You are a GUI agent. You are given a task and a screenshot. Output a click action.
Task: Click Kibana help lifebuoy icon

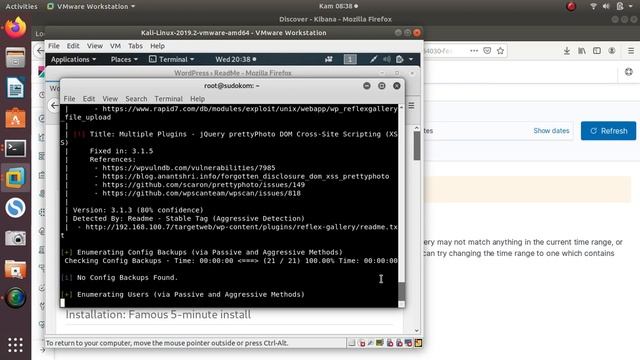pyautogui.click(x=629, y=72)
